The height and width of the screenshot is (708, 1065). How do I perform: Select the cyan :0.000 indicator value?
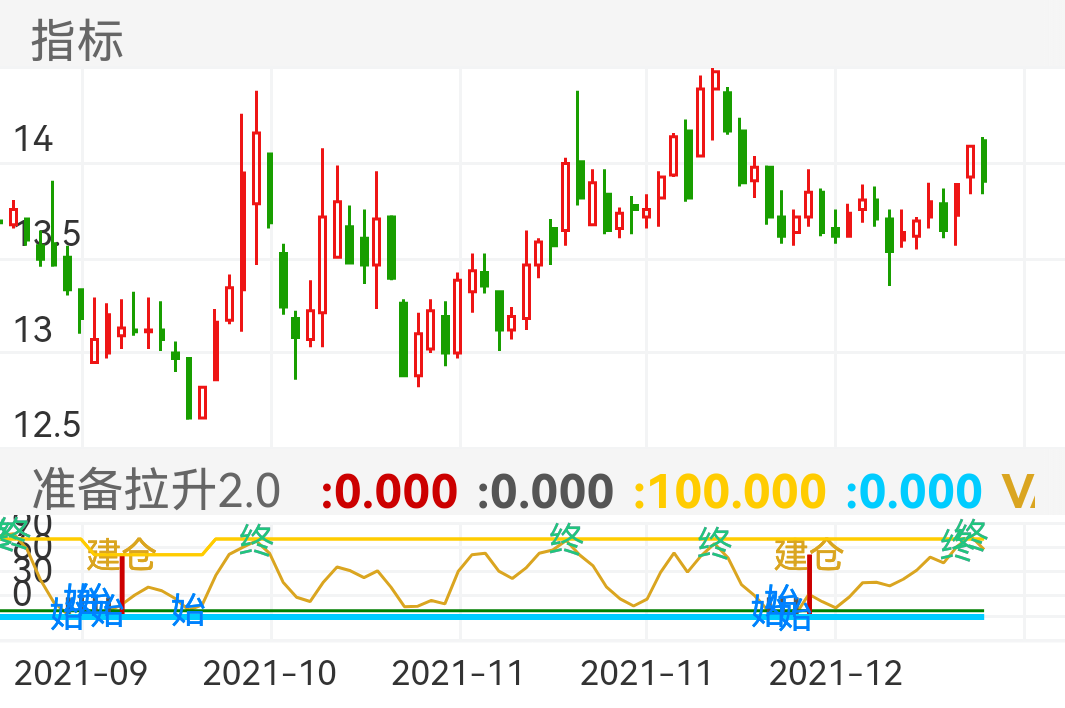click(x=914, y=491)
